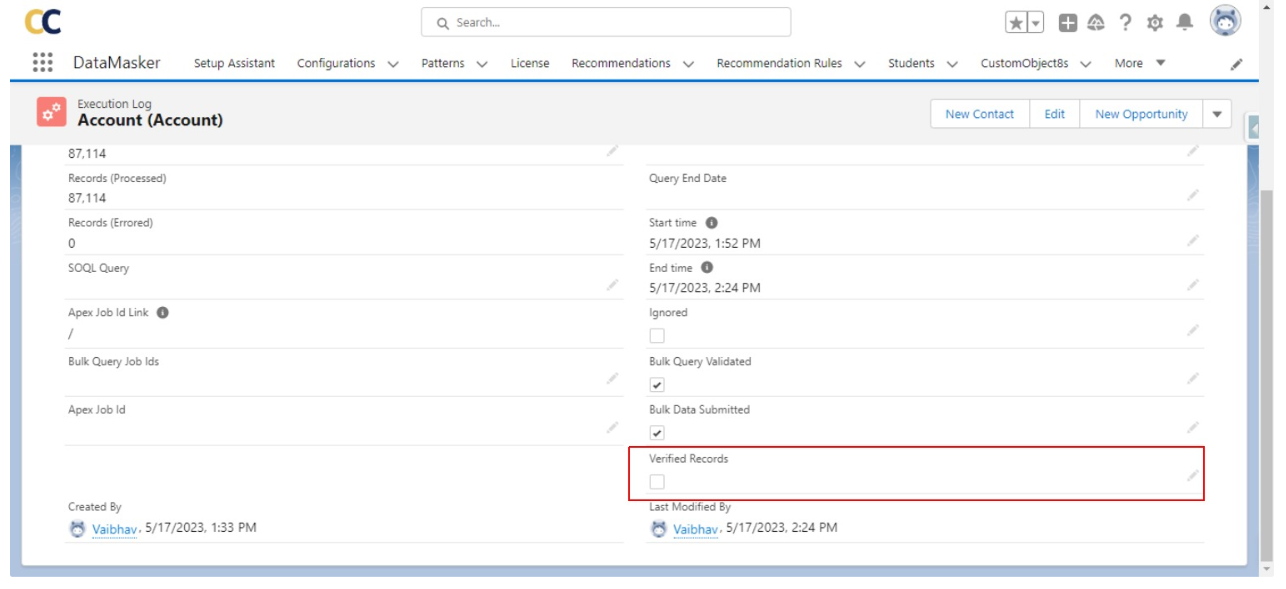
Task: Switch to the License tab
Action: 529,63
